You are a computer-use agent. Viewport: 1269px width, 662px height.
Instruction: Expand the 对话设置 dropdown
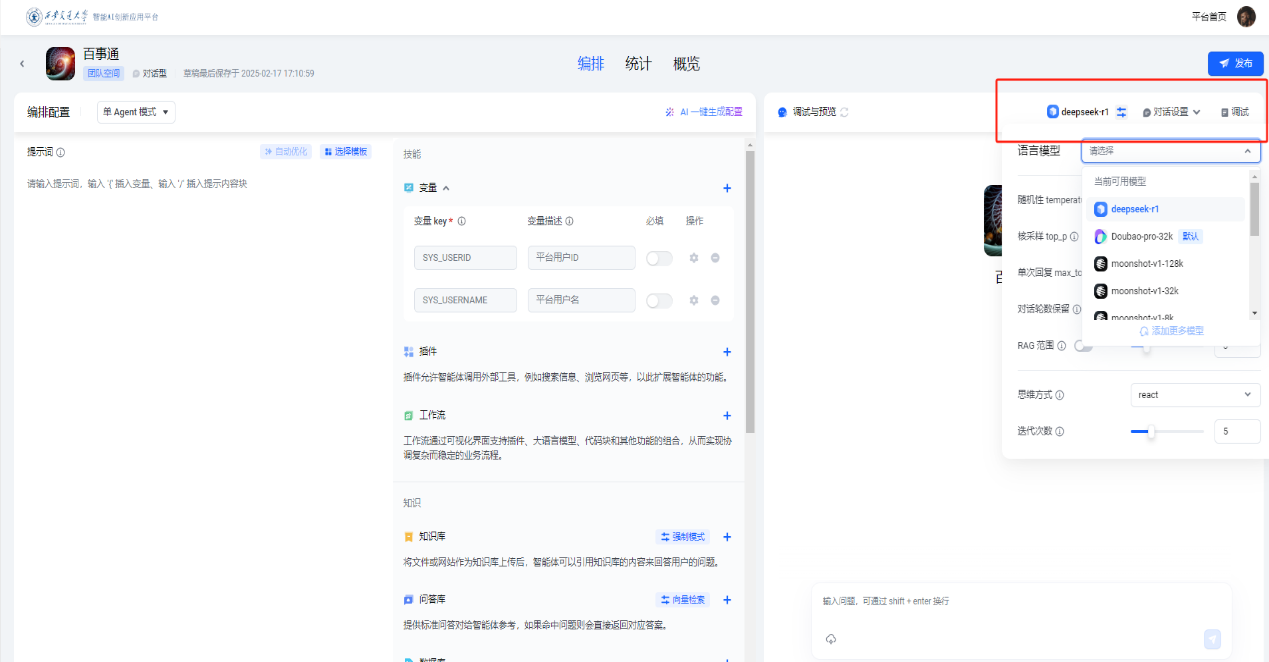coord(1171,112)
